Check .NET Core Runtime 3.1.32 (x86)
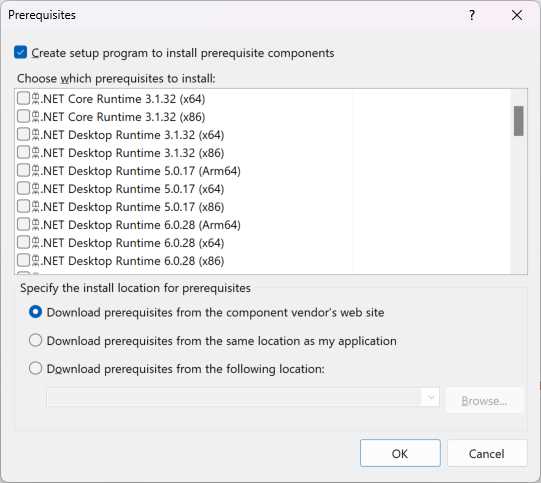Viewport: 541px width, 483px height. [23, 116]
